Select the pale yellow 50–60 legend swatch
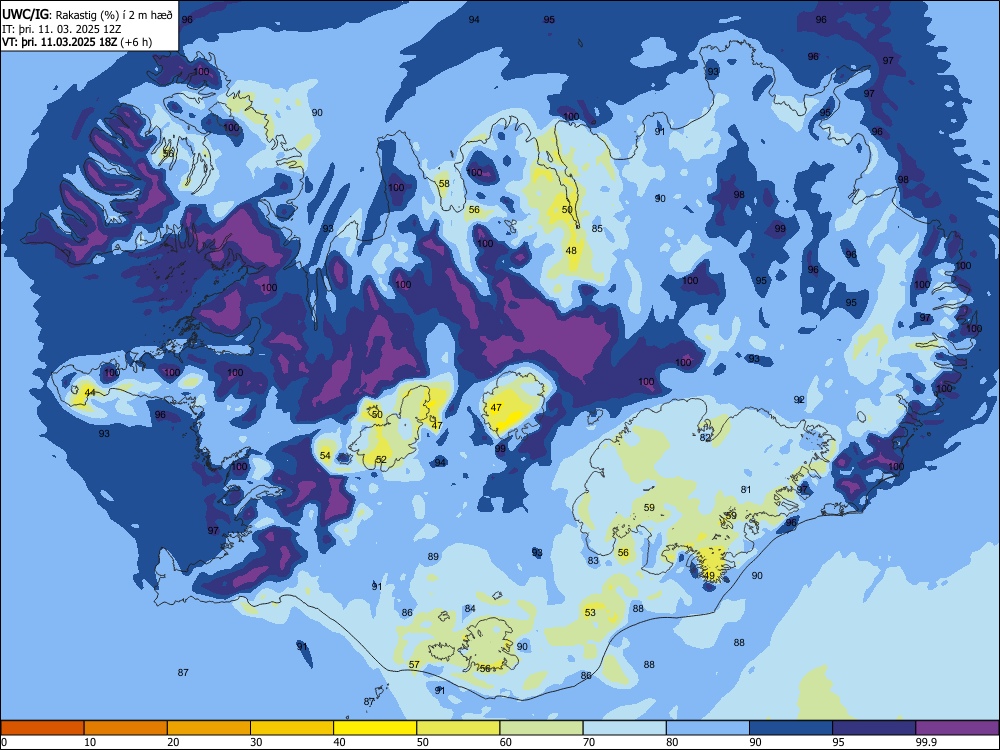 [458, 728]
